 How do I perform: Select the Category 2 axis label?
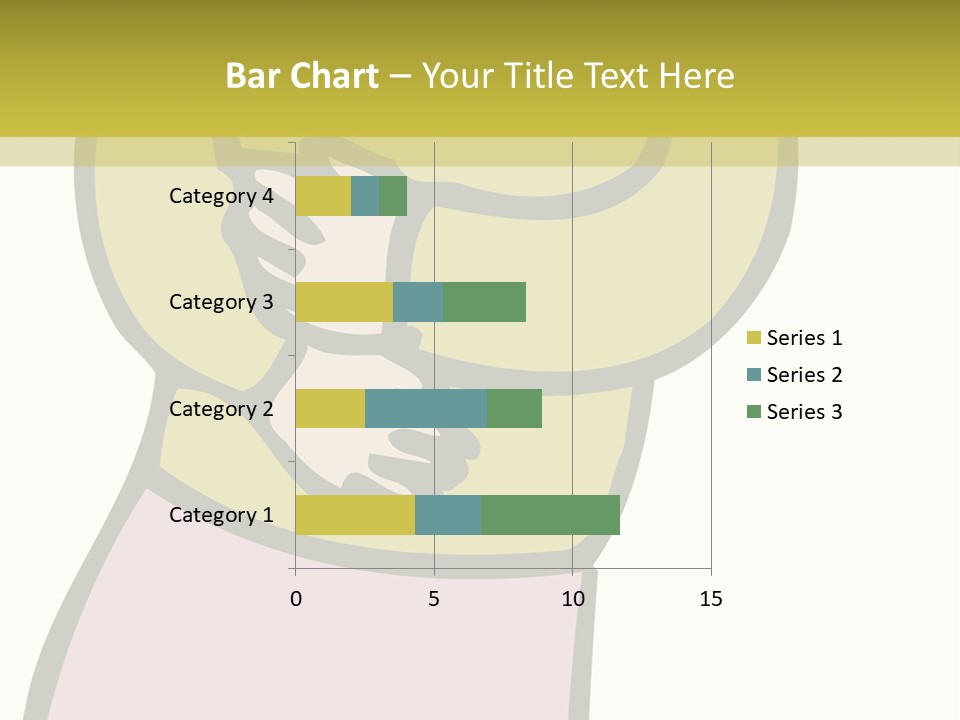(221, 408)
